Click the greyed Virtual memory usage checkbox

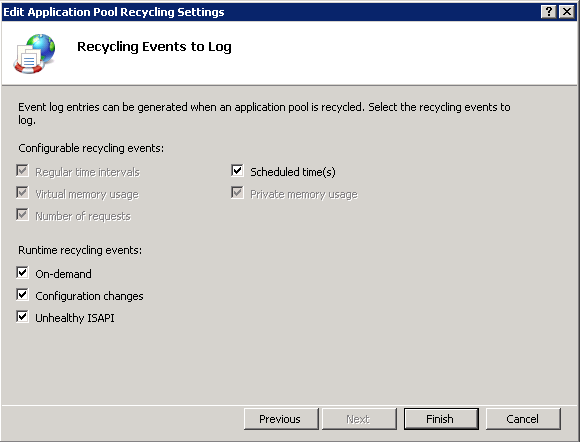coord(22,193)
